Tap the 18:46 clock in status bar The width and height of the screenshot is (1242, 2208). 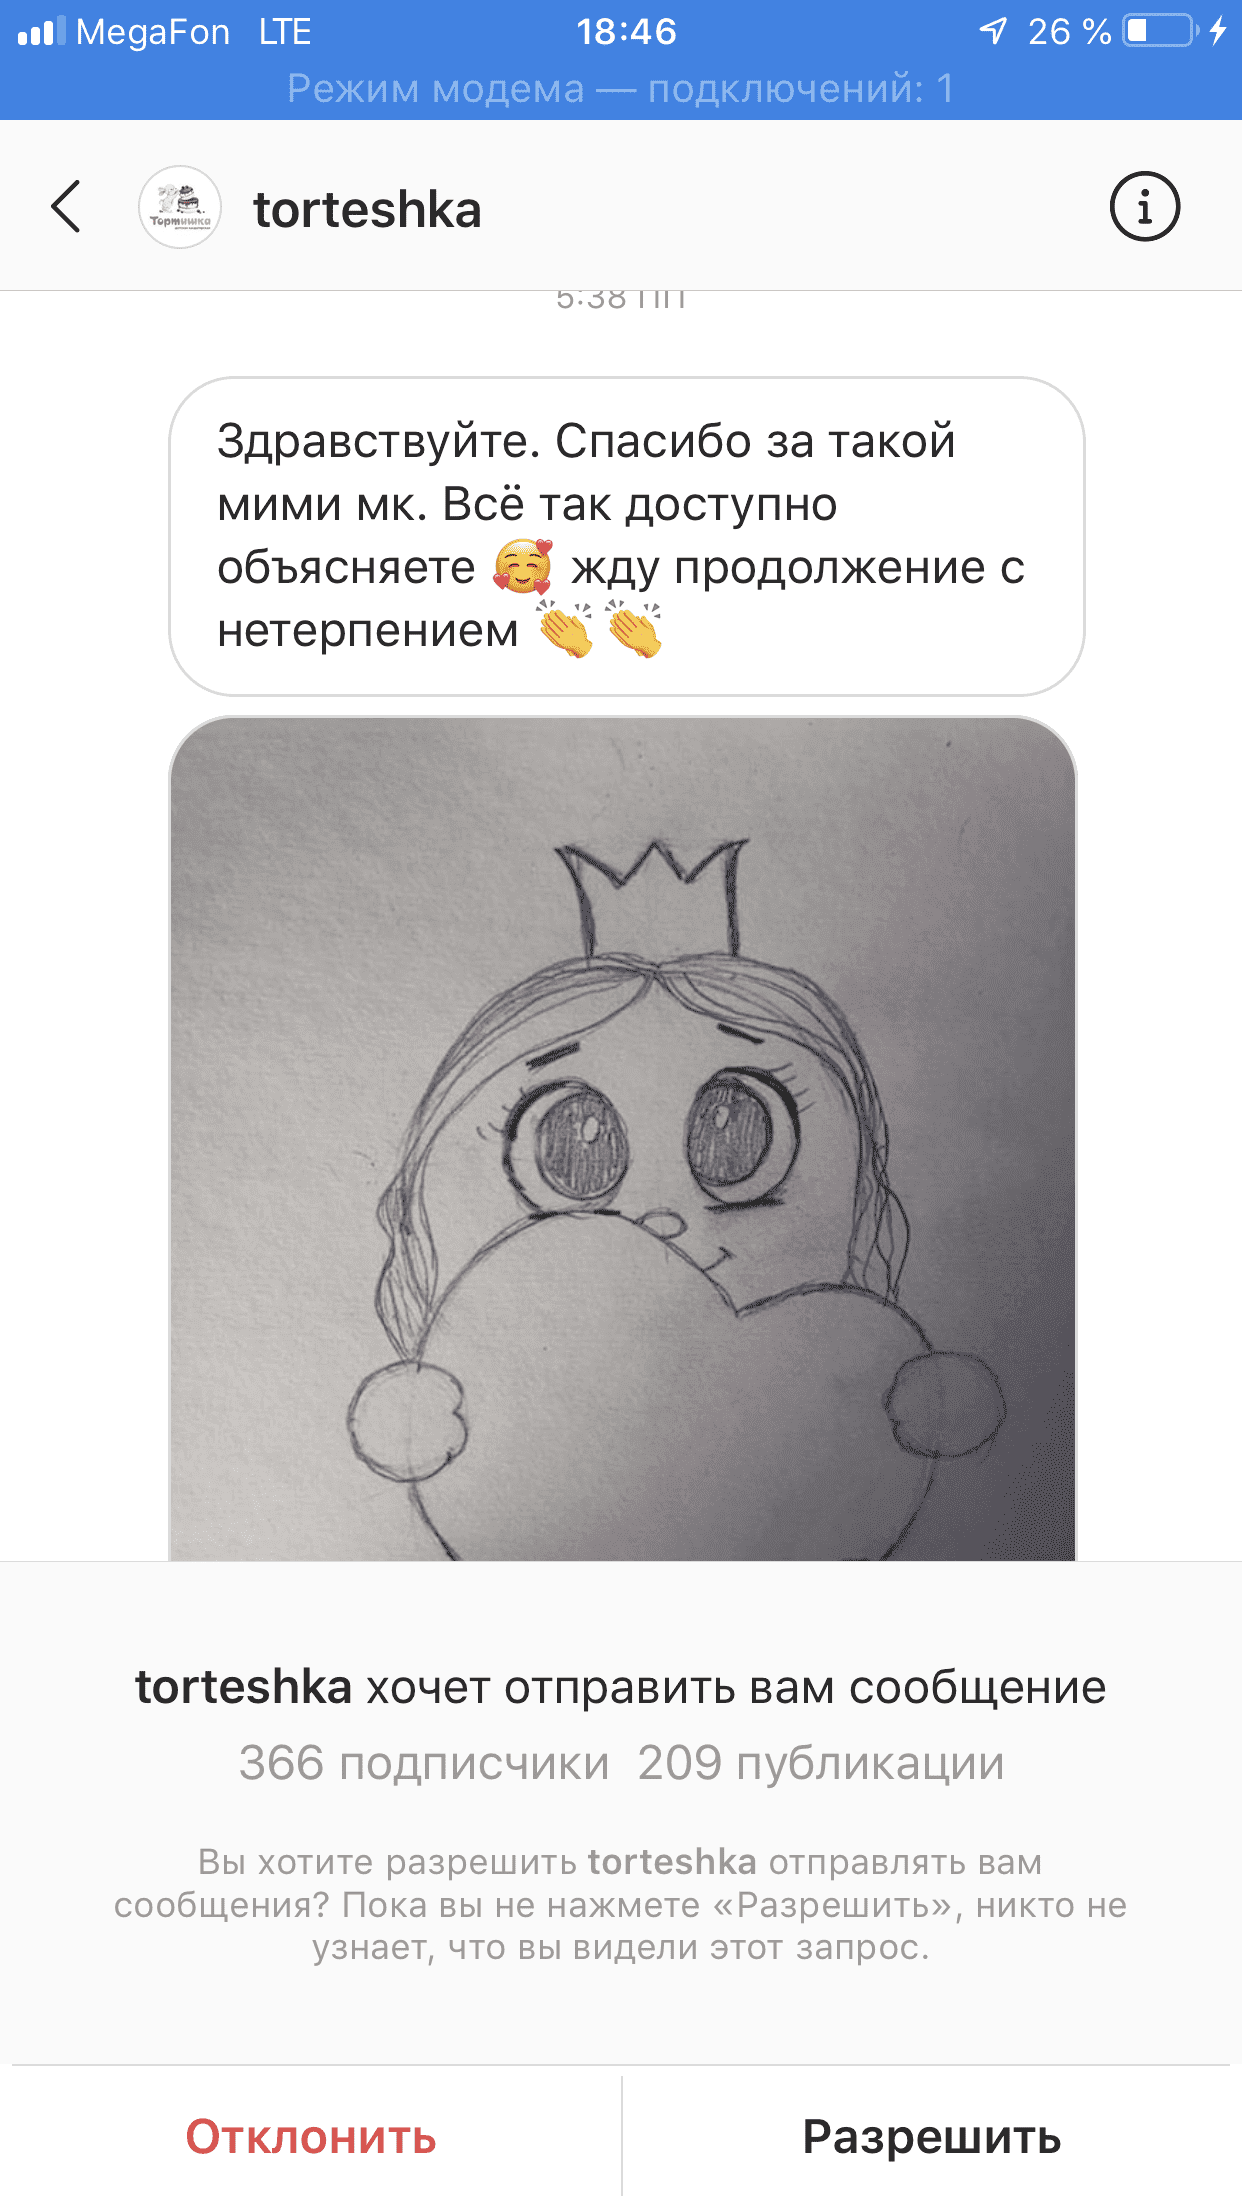[x=626, y=31]
